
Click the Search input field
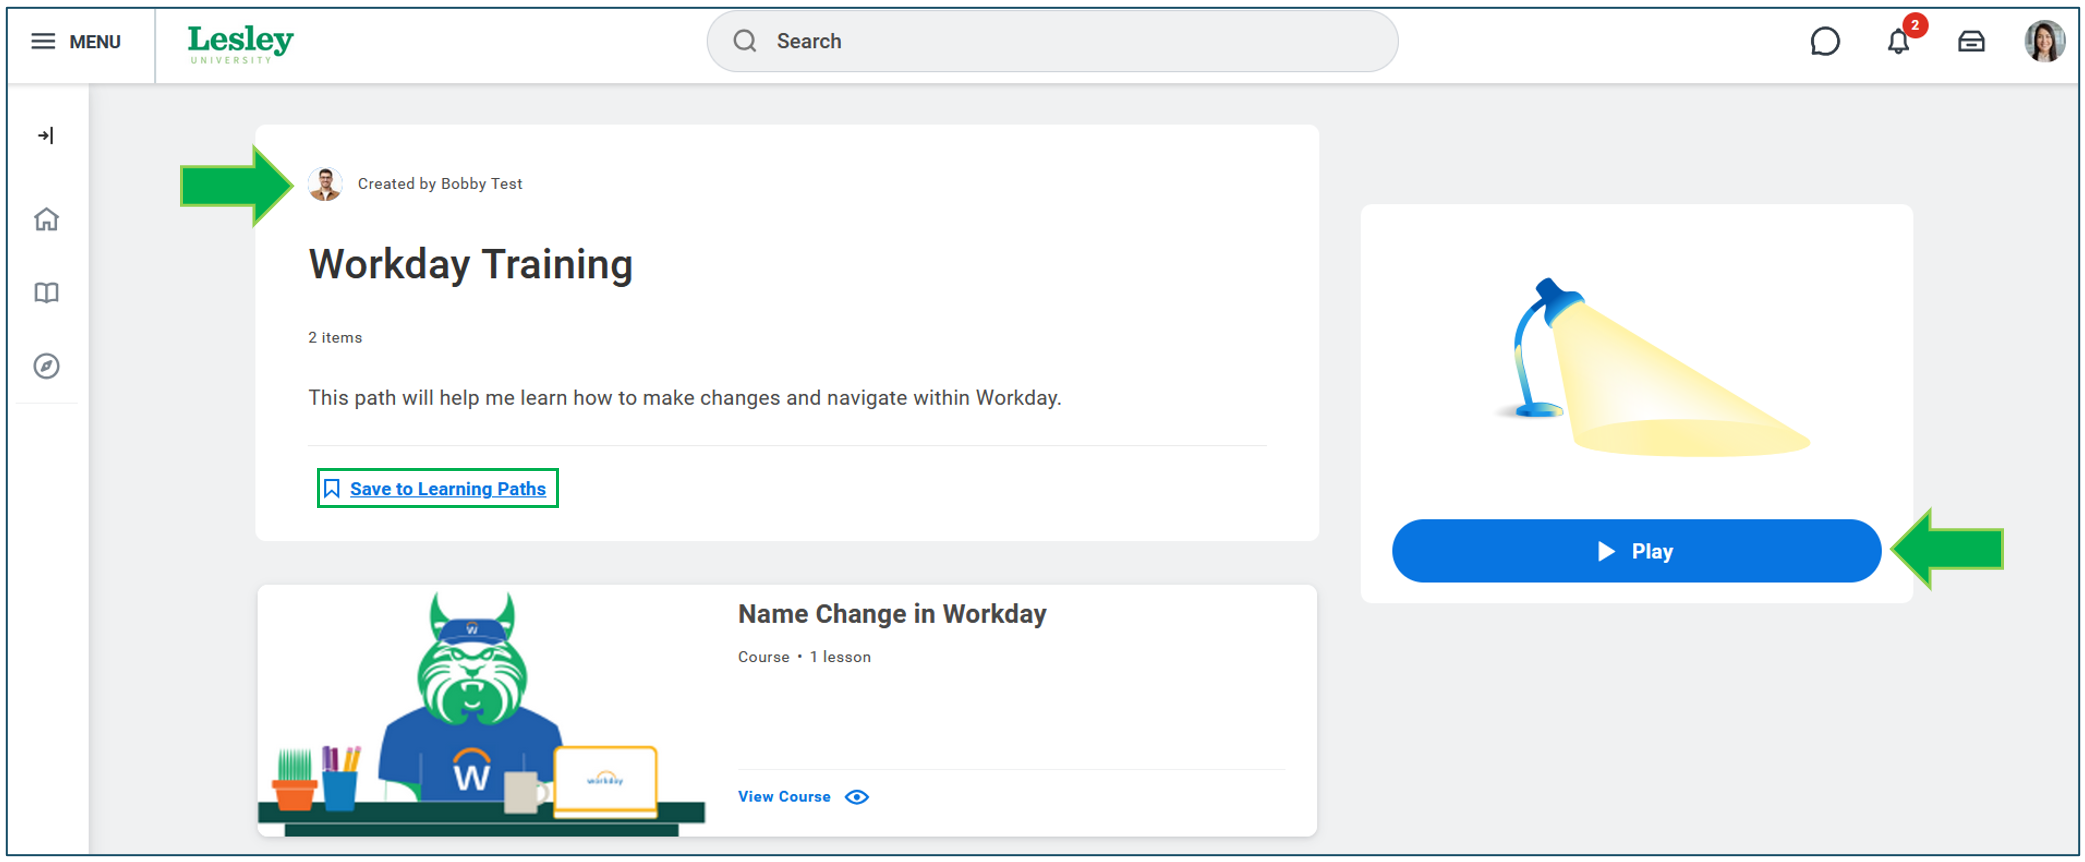[1052, 41]
